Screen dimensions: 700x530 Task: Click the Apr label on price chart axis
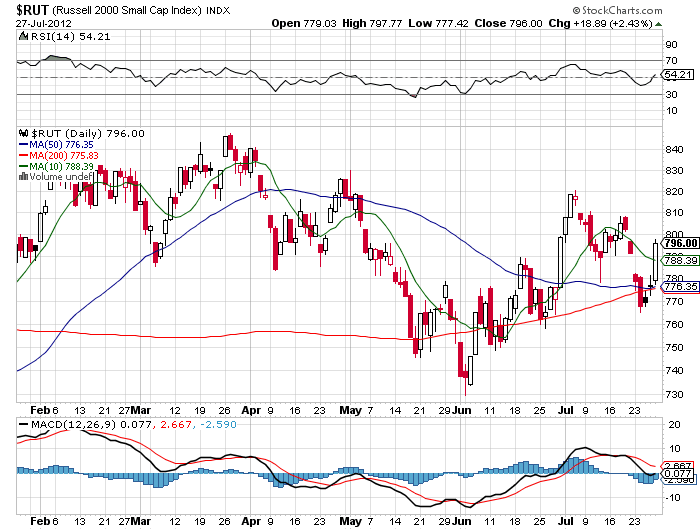tap(251, 410)
